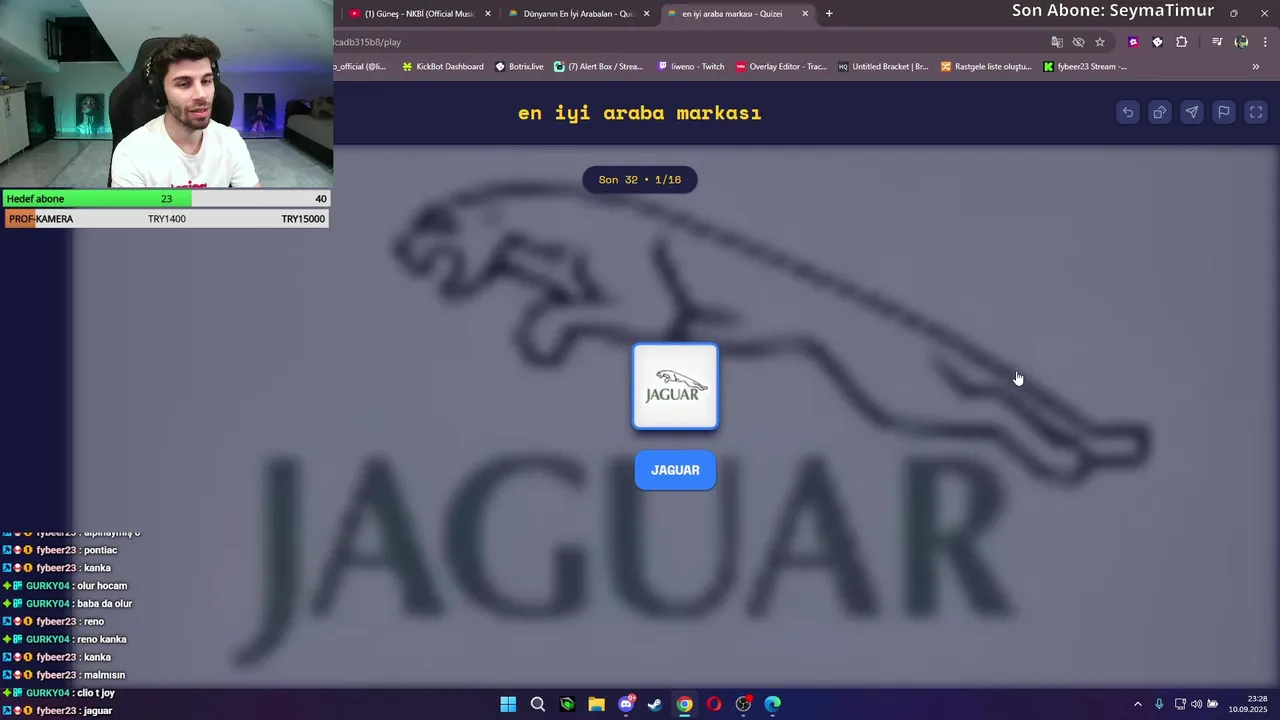Open the green Razer app on taskbar
Image resolution: width=1280 pixels, height=720 pixels.
click(567, 704)
